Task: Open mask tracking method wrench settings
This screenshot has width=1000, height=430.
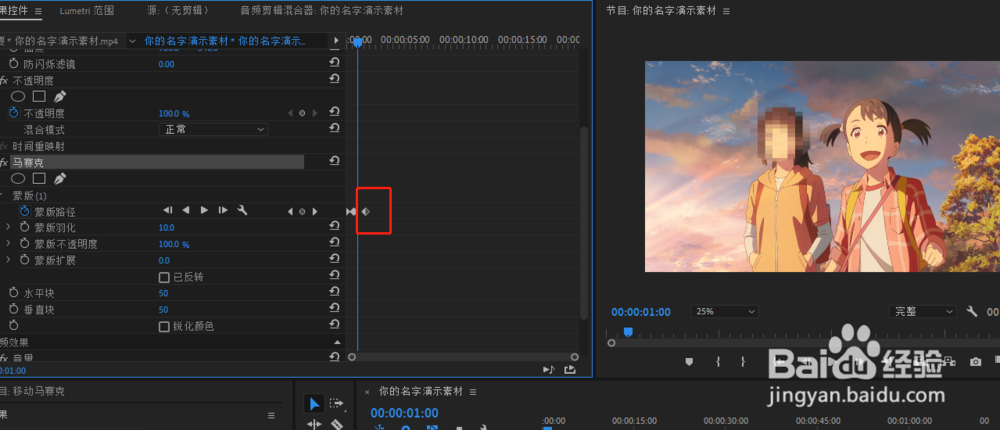Action: 242,211
